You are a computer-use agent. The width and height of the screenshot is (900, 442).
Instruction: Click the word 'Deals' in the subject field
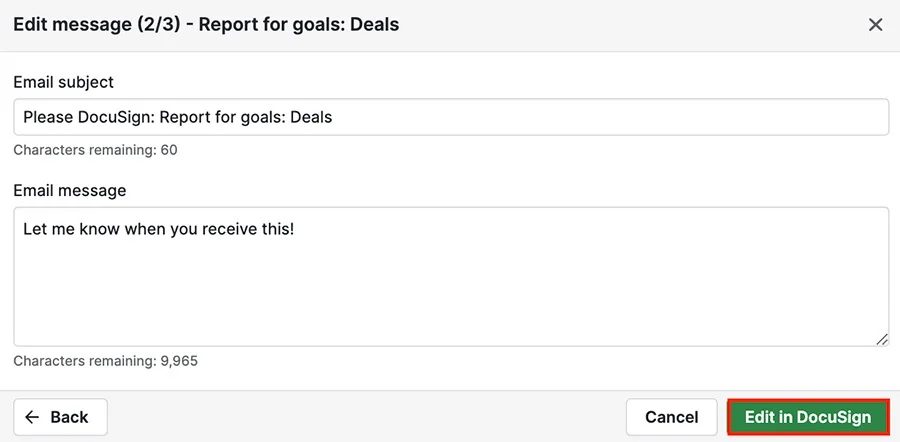(x=311, y=118)
